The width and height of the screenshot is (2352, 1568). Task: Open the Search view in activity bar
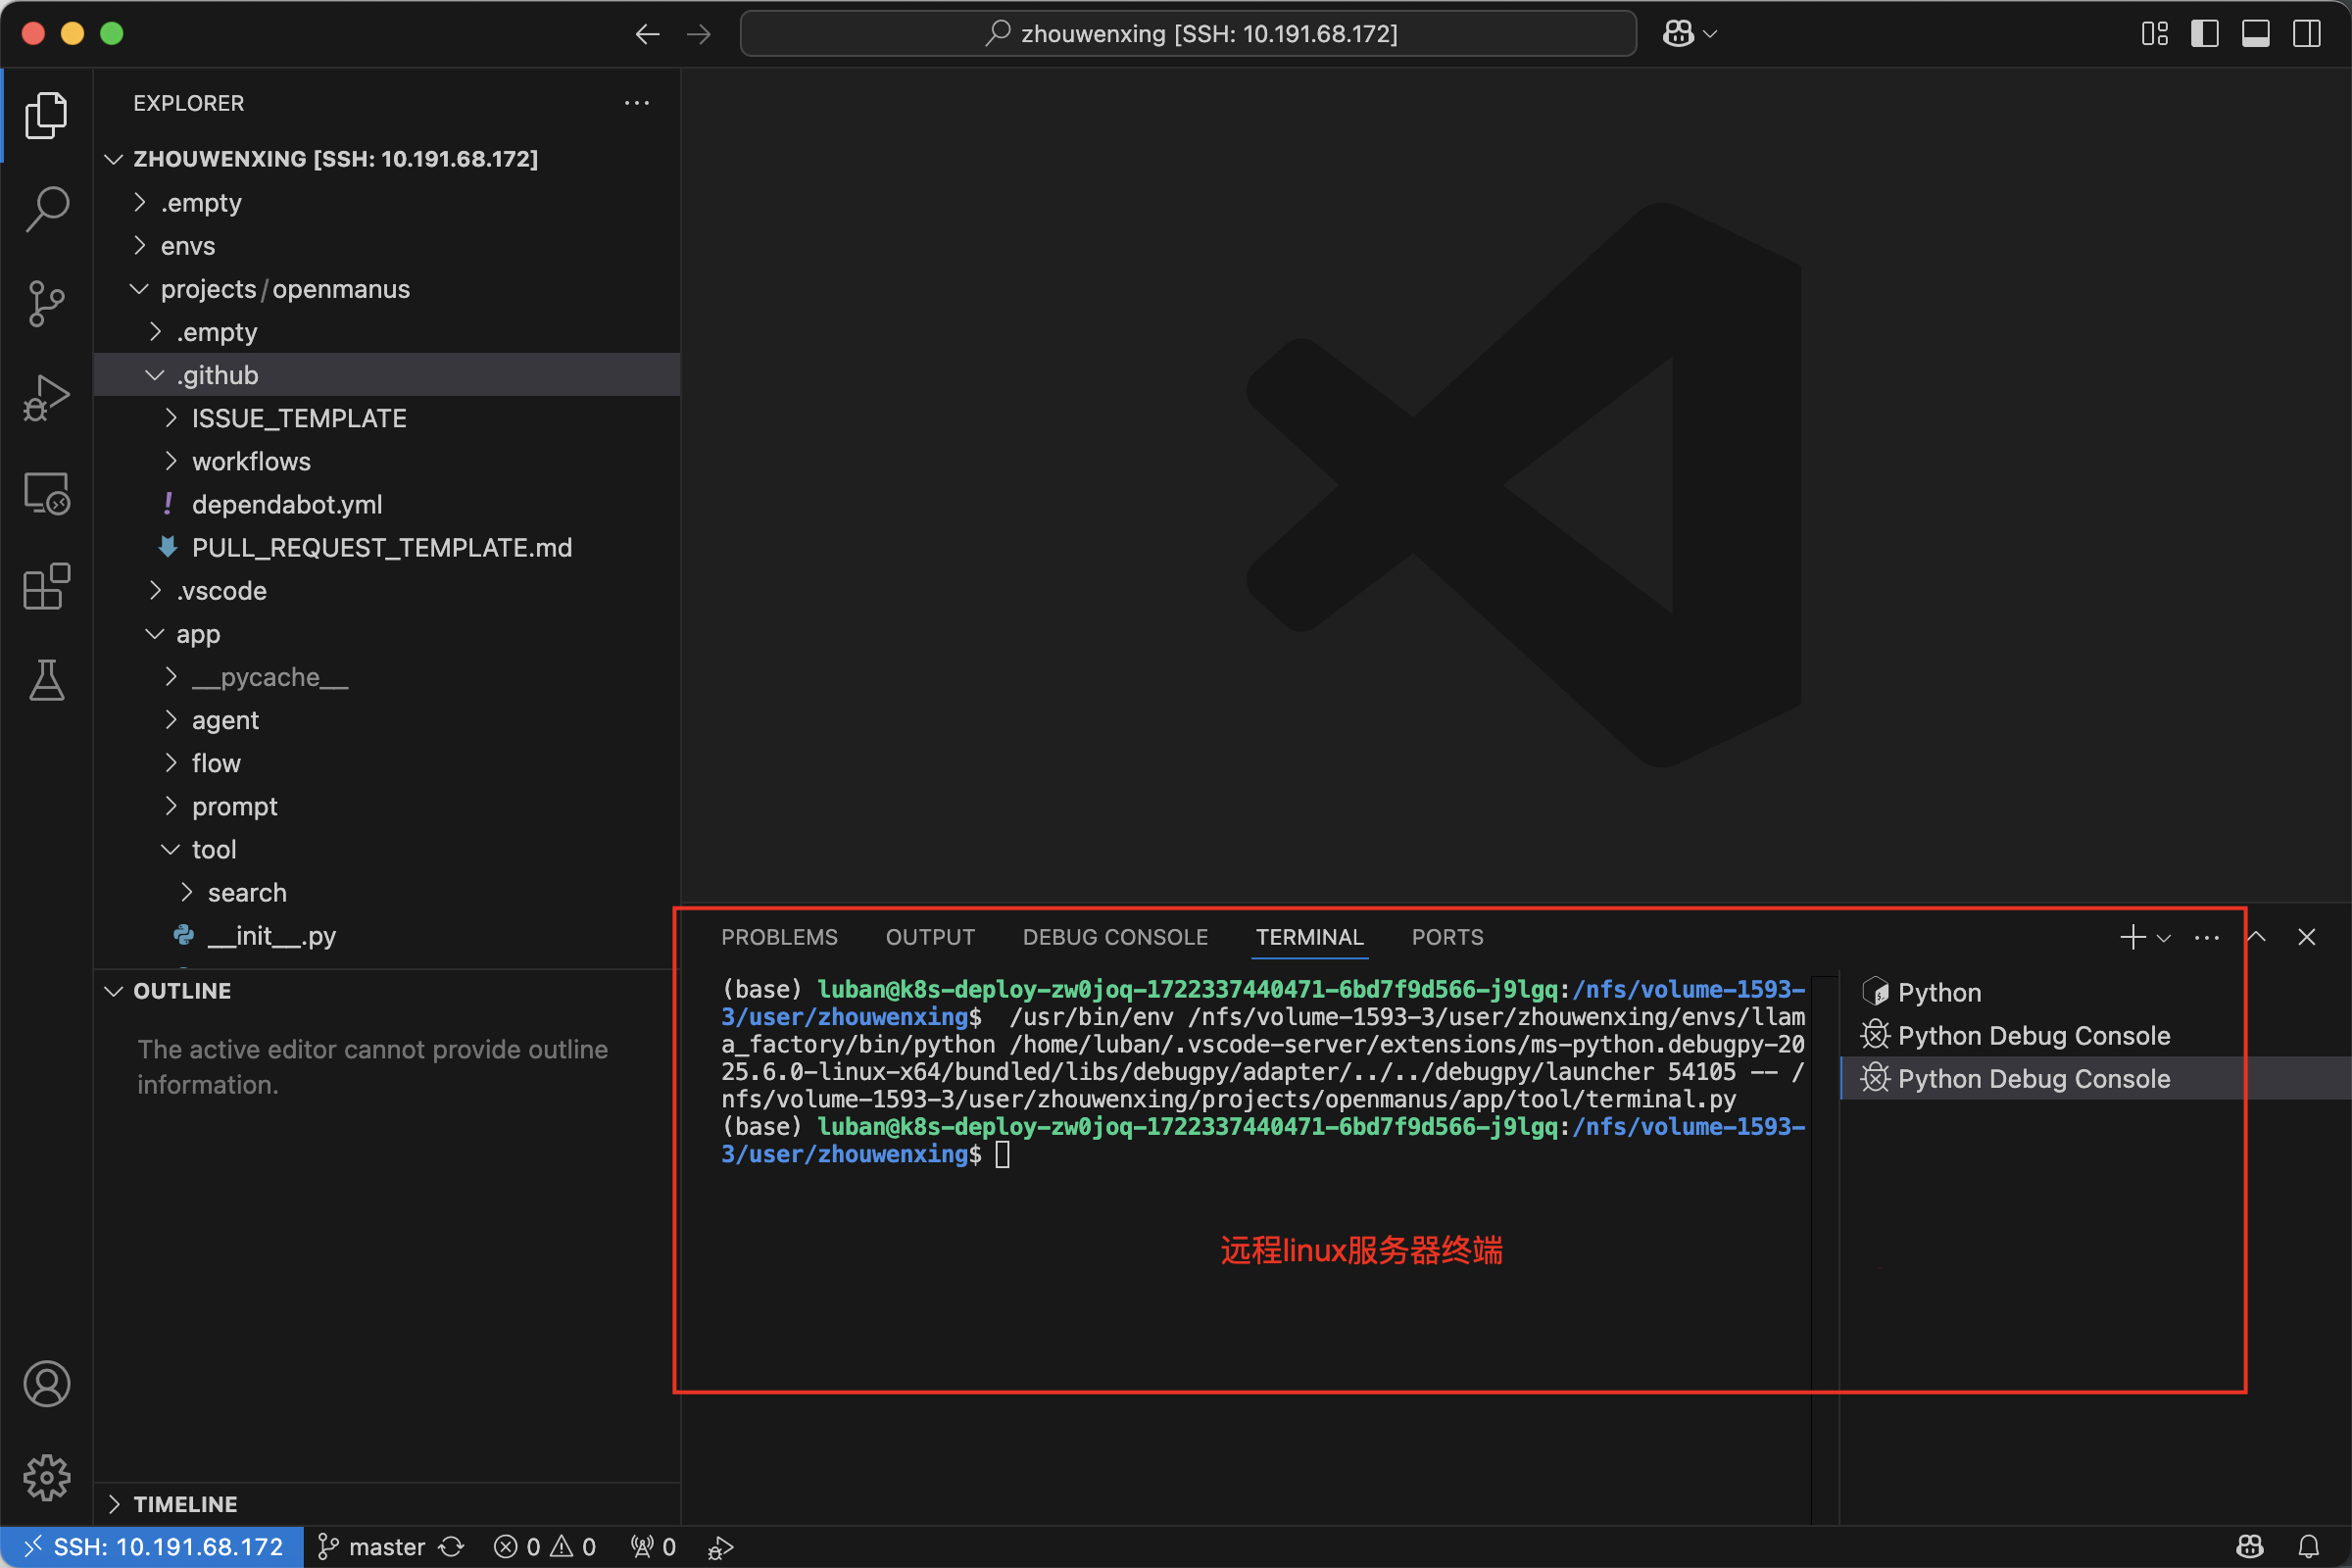point(46,209)
